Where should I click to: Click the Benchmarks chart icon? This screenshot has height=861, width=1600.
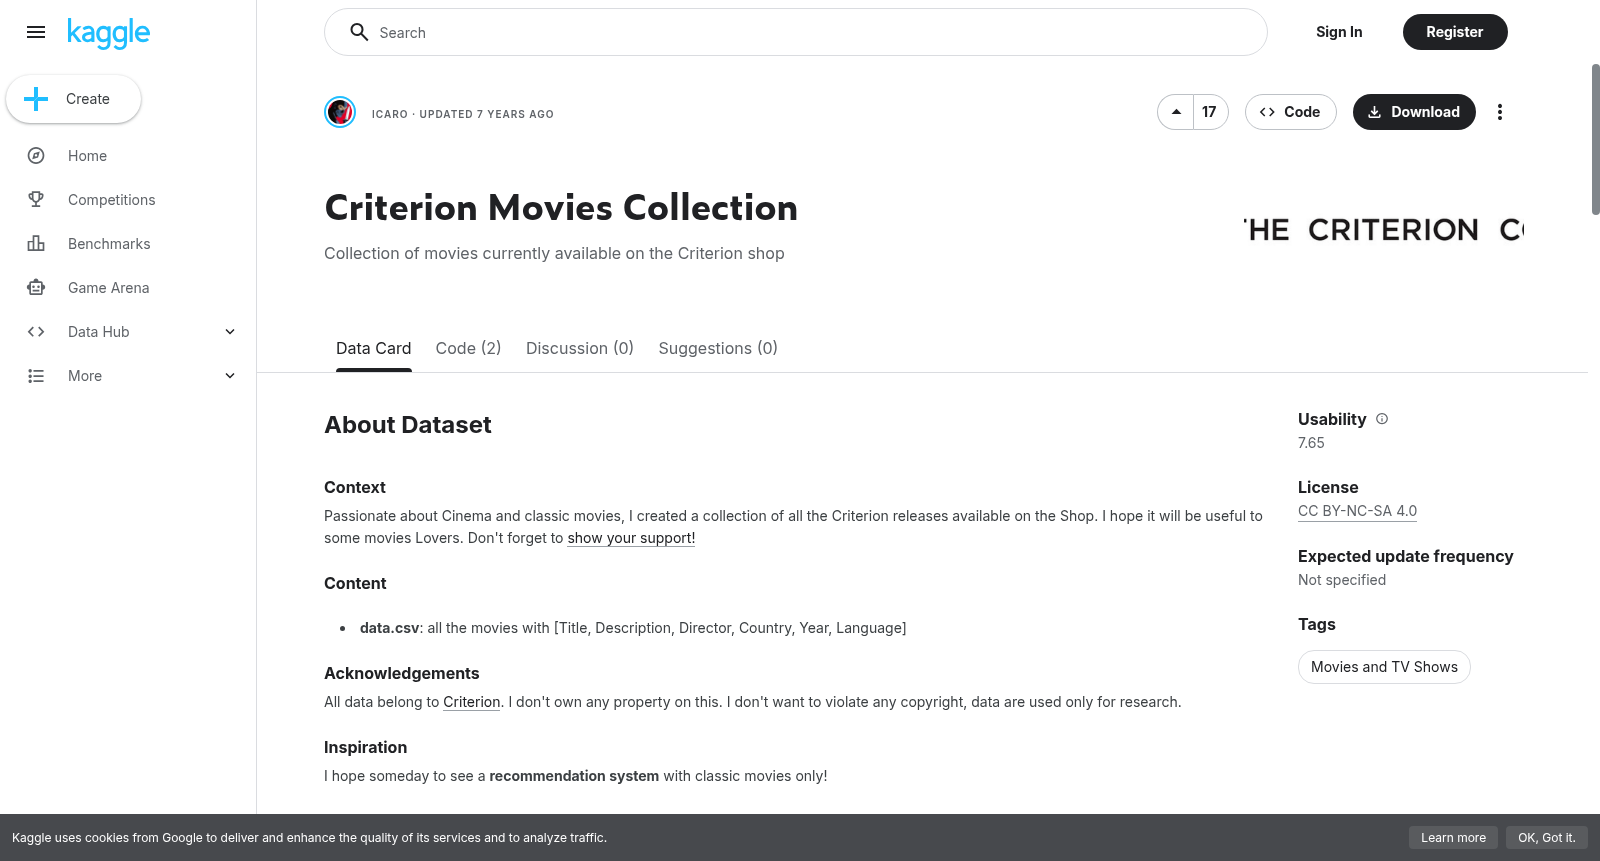pyautogui.click(x=36, y=244)
